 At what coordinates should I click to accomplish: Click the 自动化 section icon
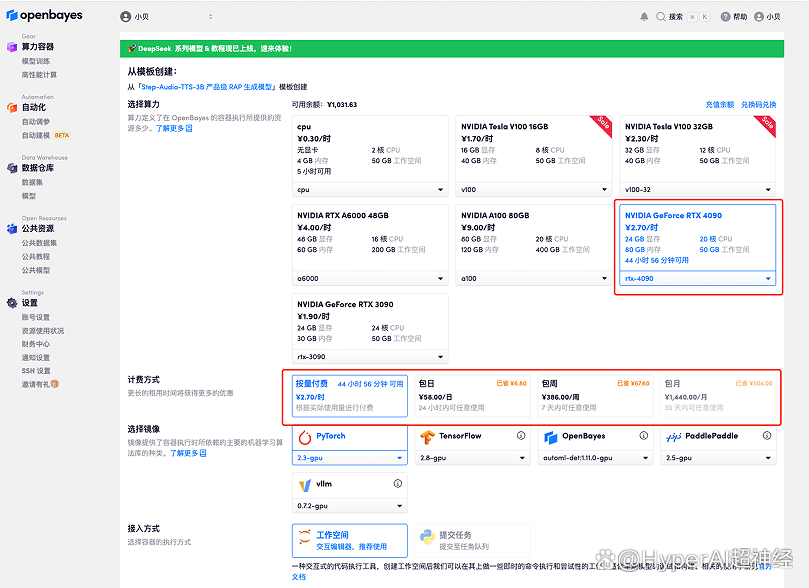click(x=12, y=108)
